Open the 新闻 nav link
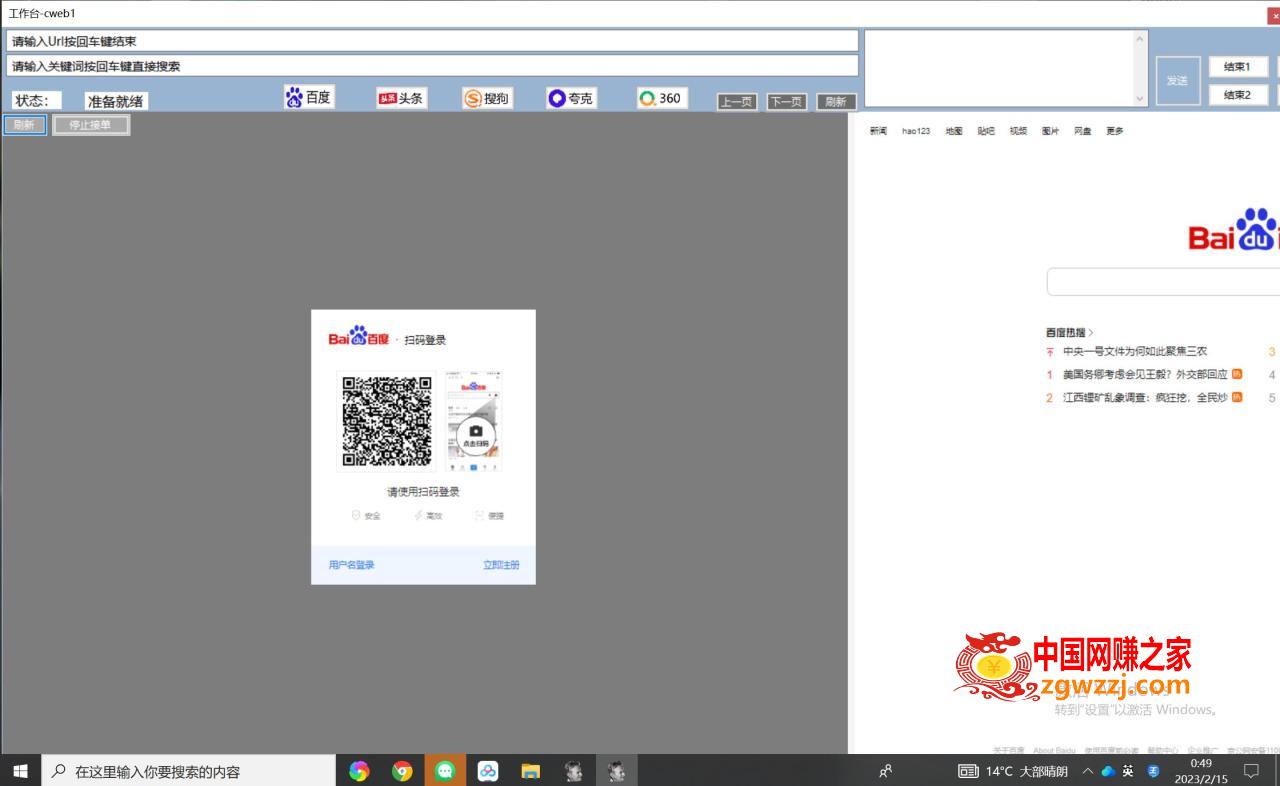 pos(878,131)
